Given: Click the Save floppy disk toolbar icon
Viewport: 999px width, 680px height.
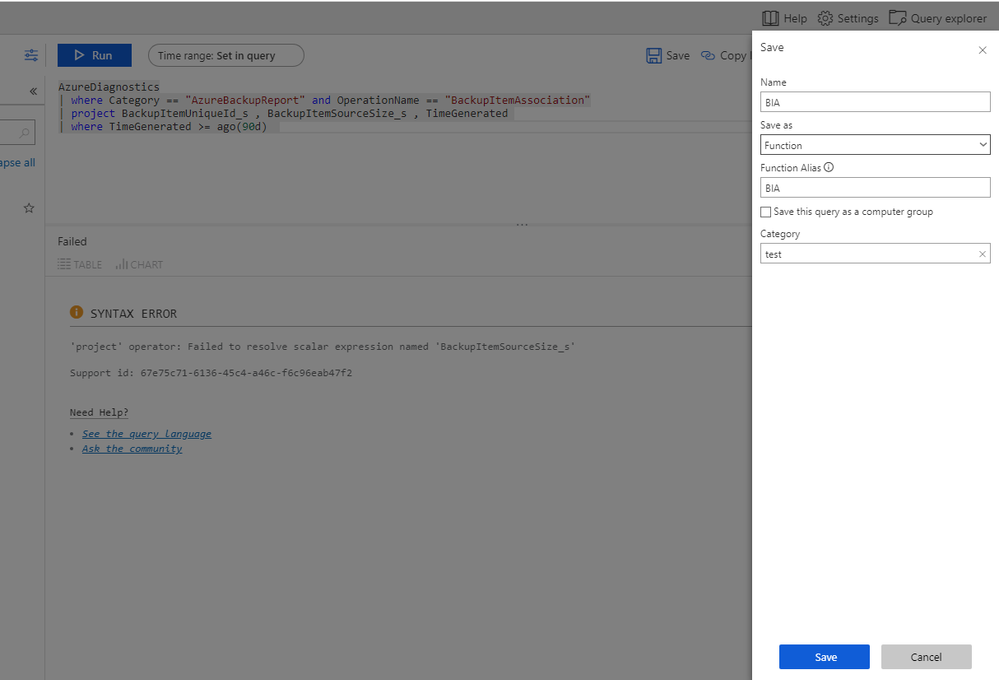Looking at the screenshot, I should [x=654, y=55].
